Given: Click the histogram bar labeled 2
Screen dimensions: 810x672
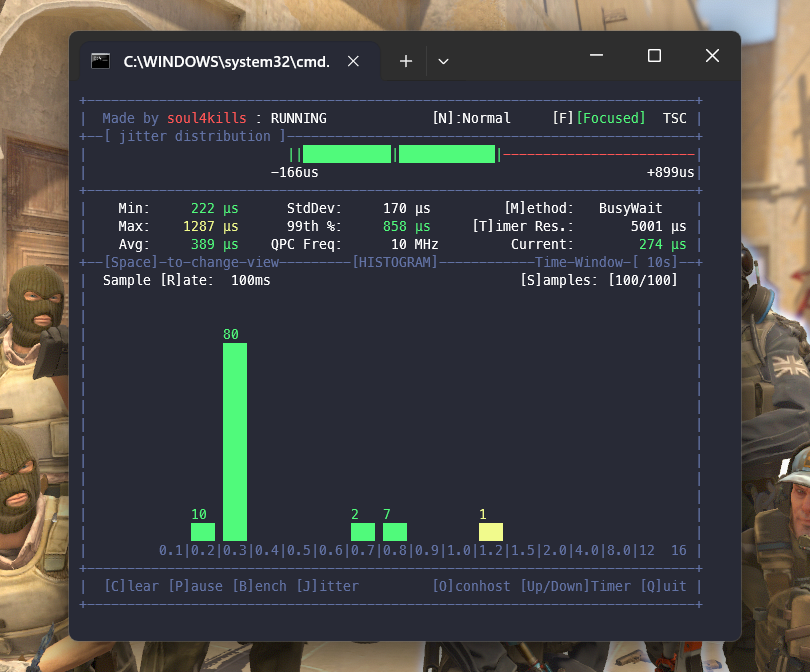Looking at the screenshot, I should point(363,532).
